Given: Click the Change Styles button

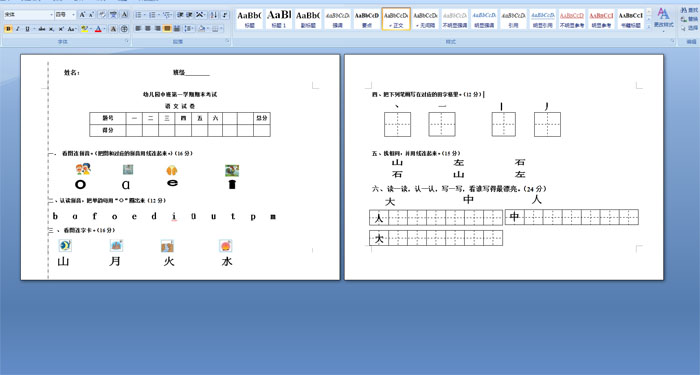Looking at the screenshot, I should pos(664,18).
